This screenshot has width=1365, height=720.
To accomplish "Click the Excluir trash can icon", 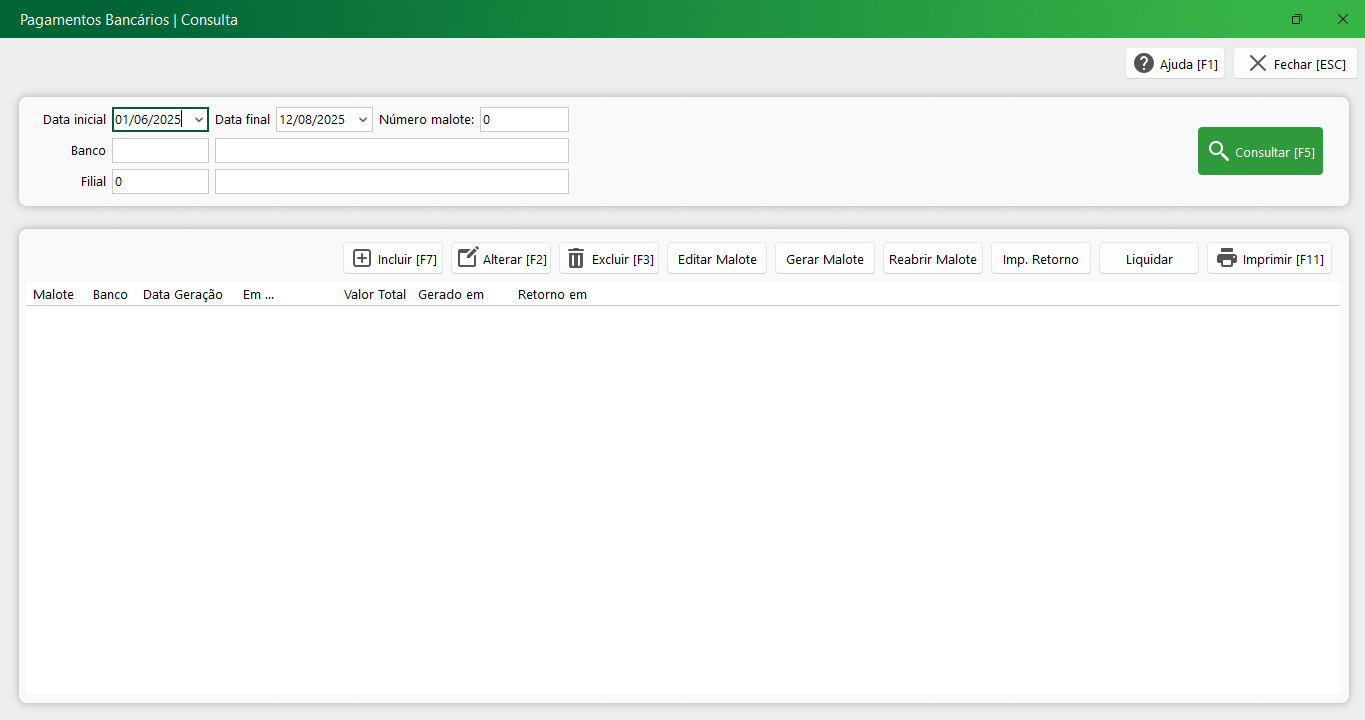I will click(x=576, y=259).
